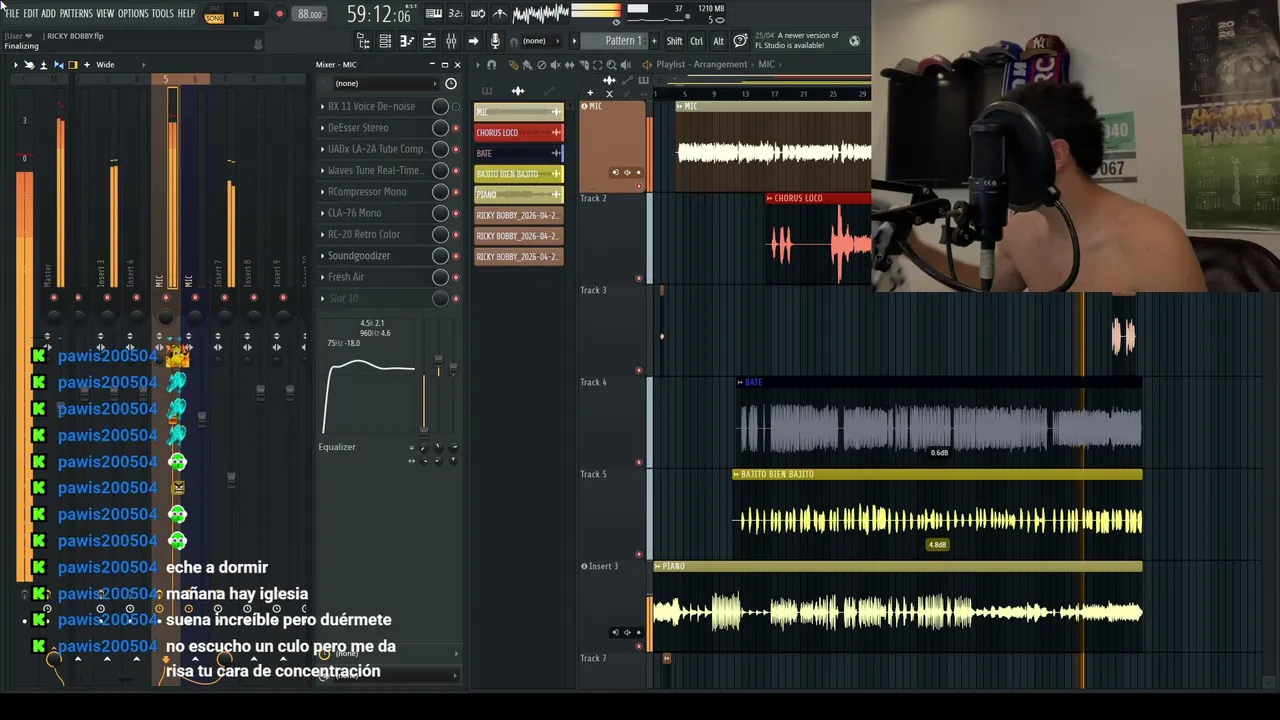The image size is (1280, 720).
Task: Click the Pause playback button
Action: coord(235,14)
